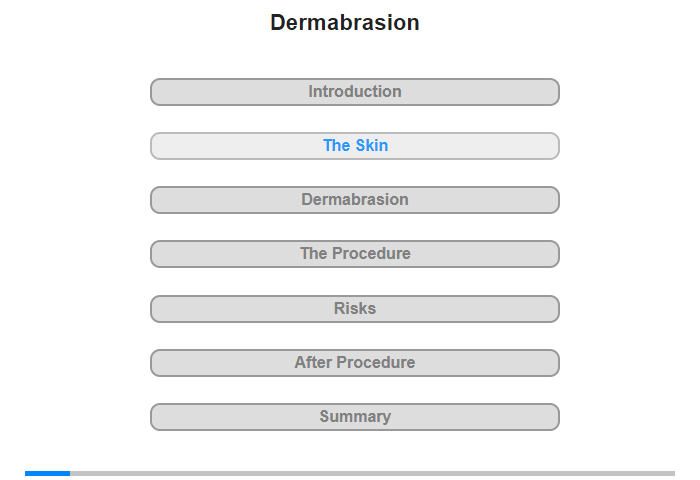Click the text label 'Summary'
The width and height of the screenshot is (700, 480).
(x=355, y=417)
